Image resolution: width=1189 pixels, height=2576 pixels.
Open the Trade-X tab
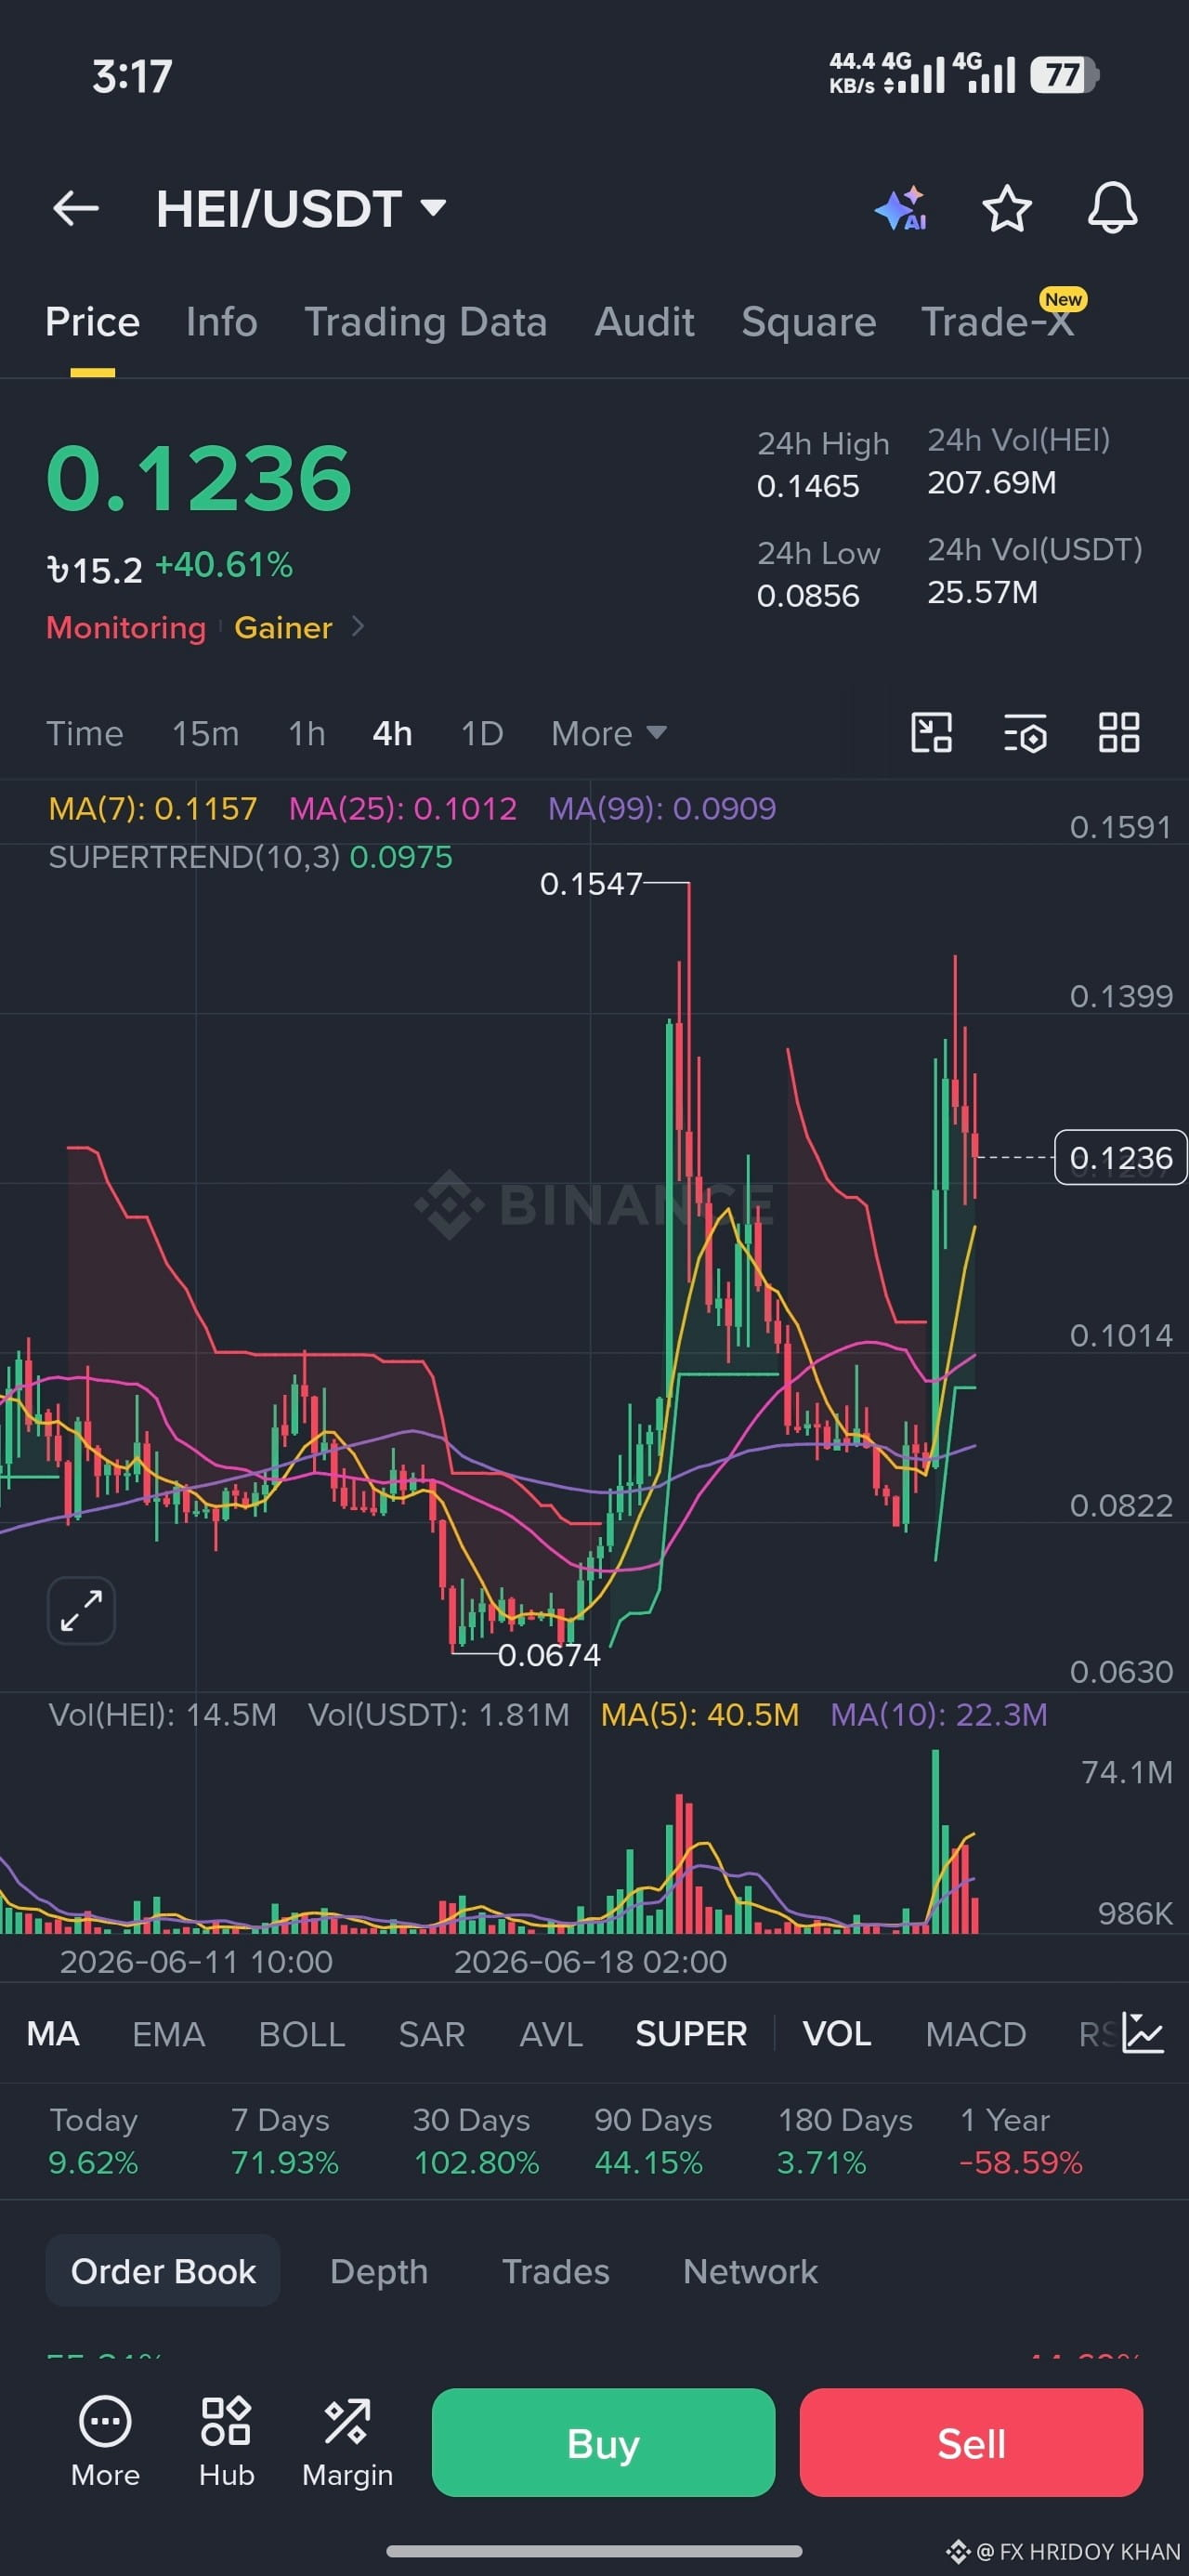pos(998,322)
